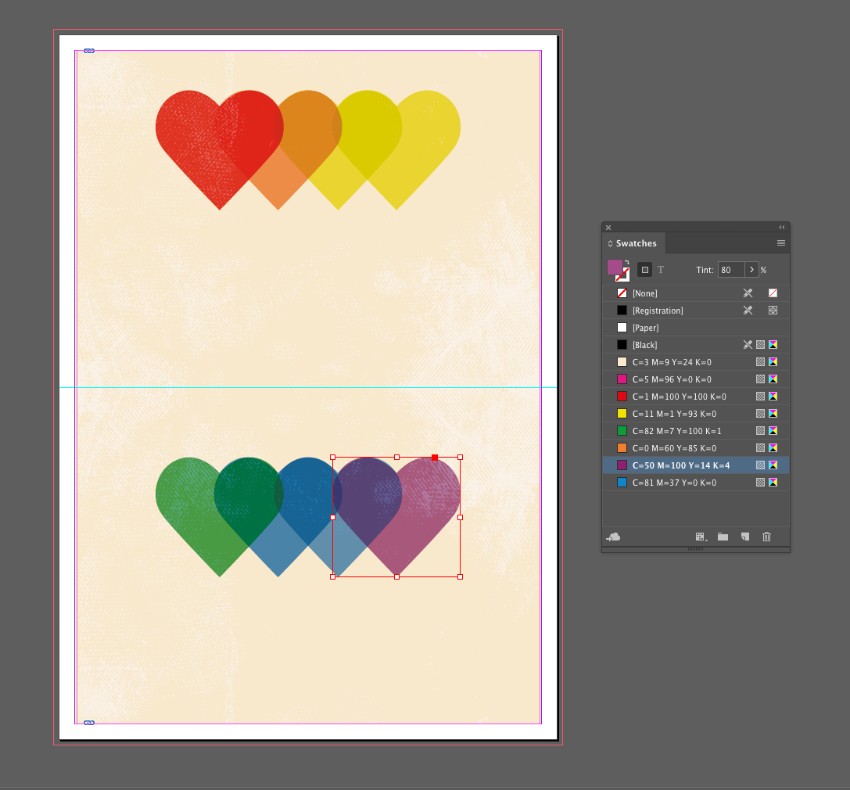Screen dimensions: 850x790
Task: Click the registration target icon beside [Registration]
Action: click(772, 309)
